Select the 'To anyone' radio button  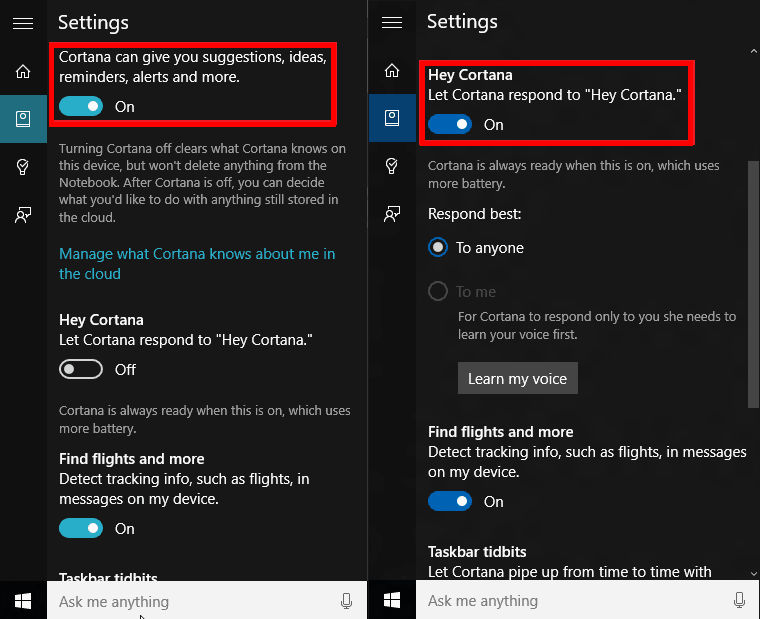tap(438, 248)
